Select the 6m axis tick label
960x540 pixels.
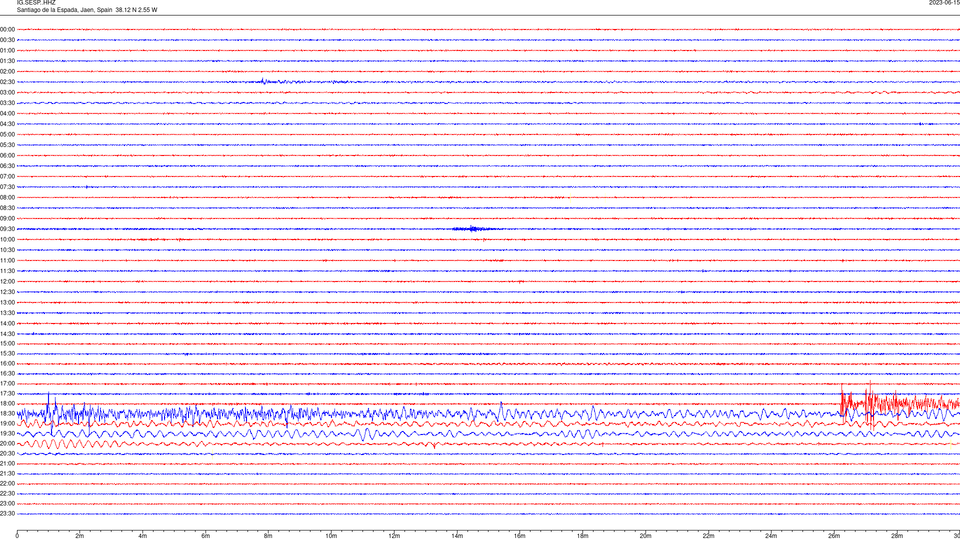tap(206, 536)
